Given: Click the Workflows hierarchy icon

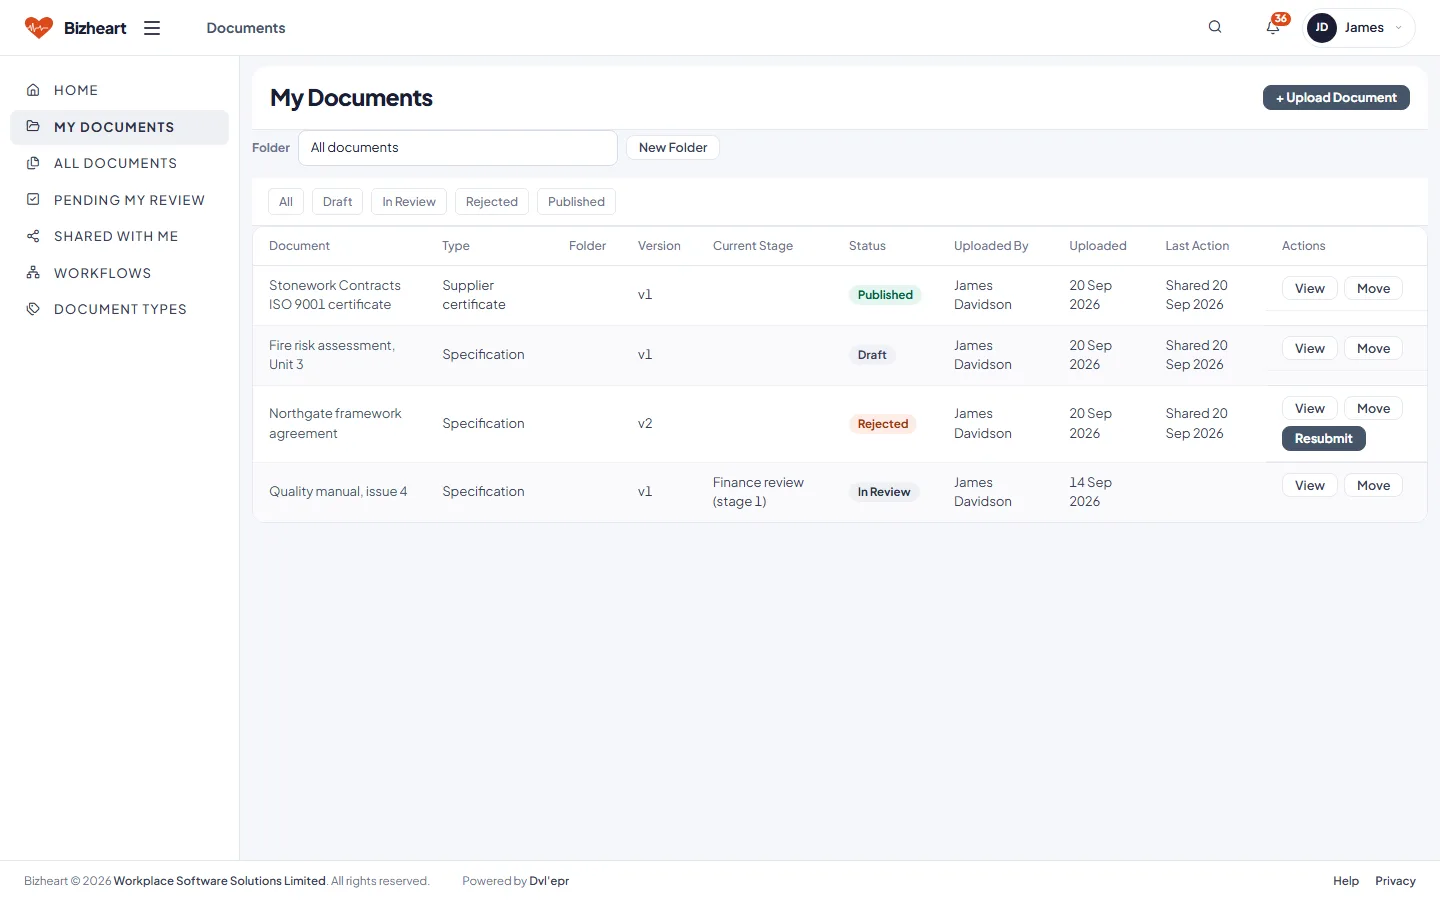Looking at the screenshot, I should (x=33, y=273).
